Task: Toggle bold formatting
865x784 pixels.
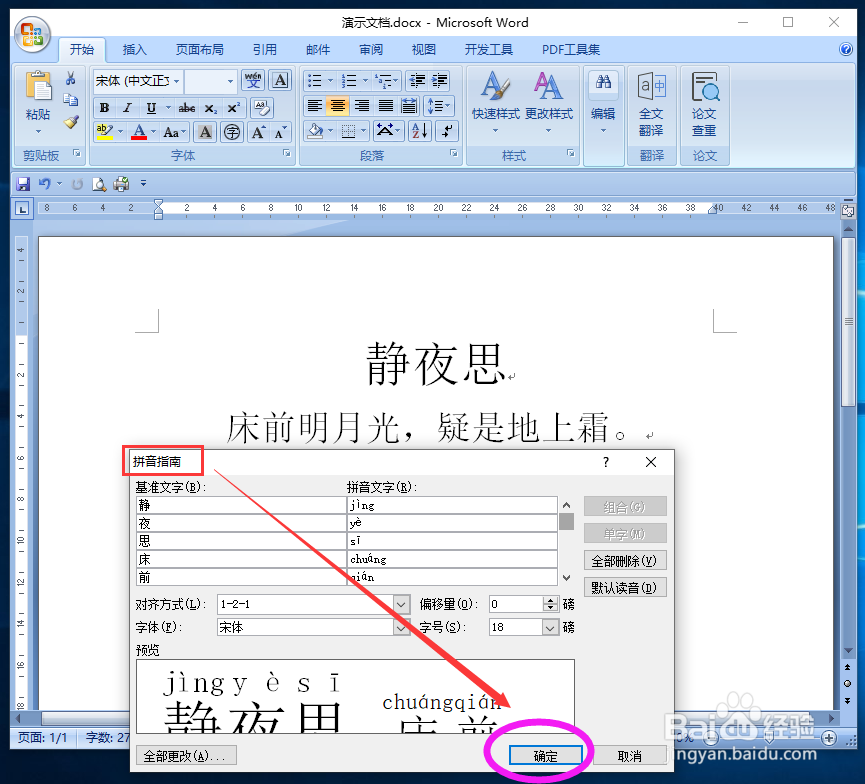Action: click(x=105, y=108)
